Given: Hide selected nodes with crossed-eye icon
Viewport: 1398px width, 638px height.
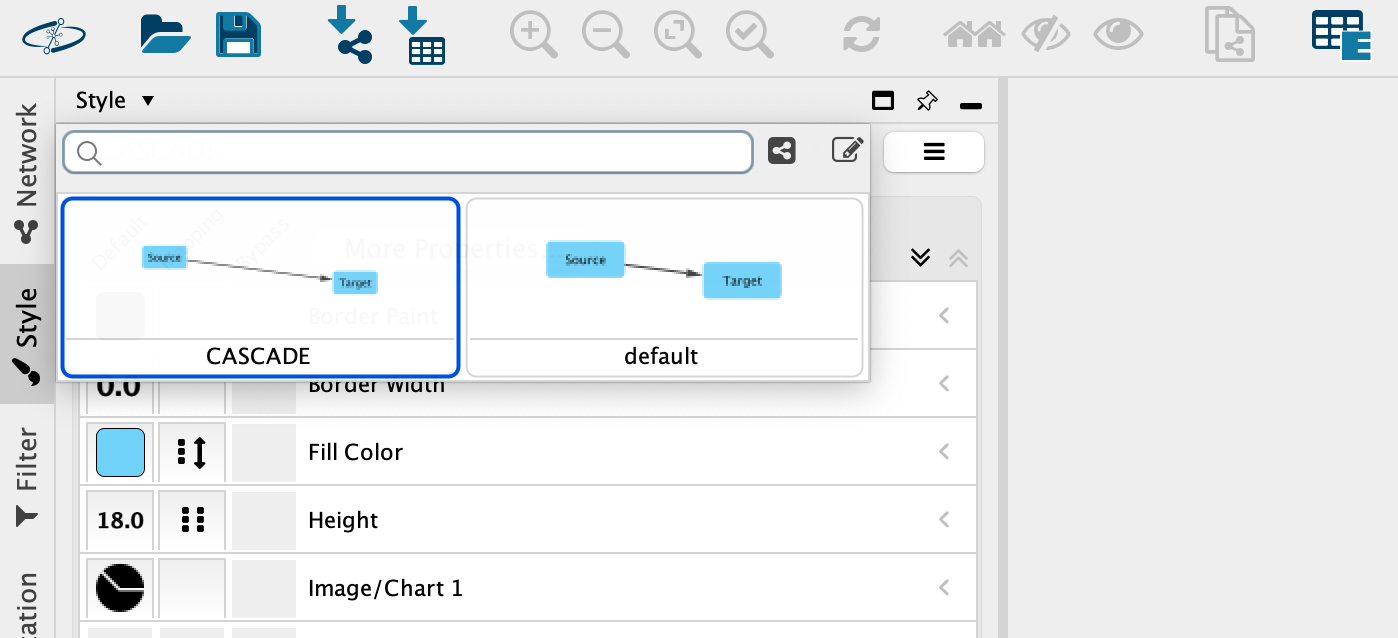Looking at the screenshot, I should click(1046, 35).
